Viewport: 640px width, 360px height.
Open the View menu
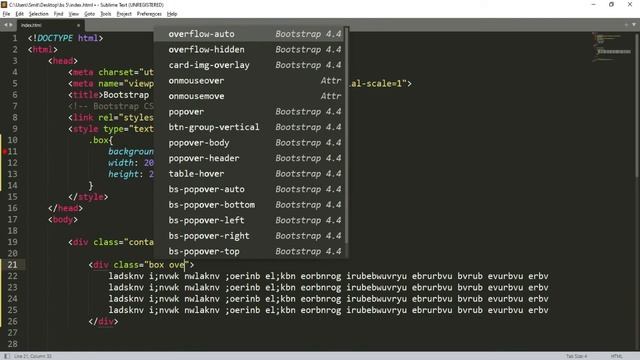pos(73,14)
